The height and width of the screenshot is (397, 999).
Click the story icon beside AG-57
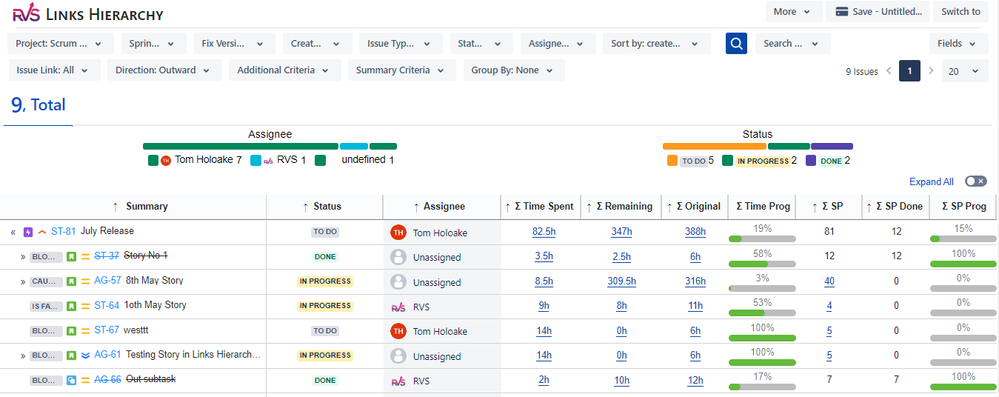(72, 281)
